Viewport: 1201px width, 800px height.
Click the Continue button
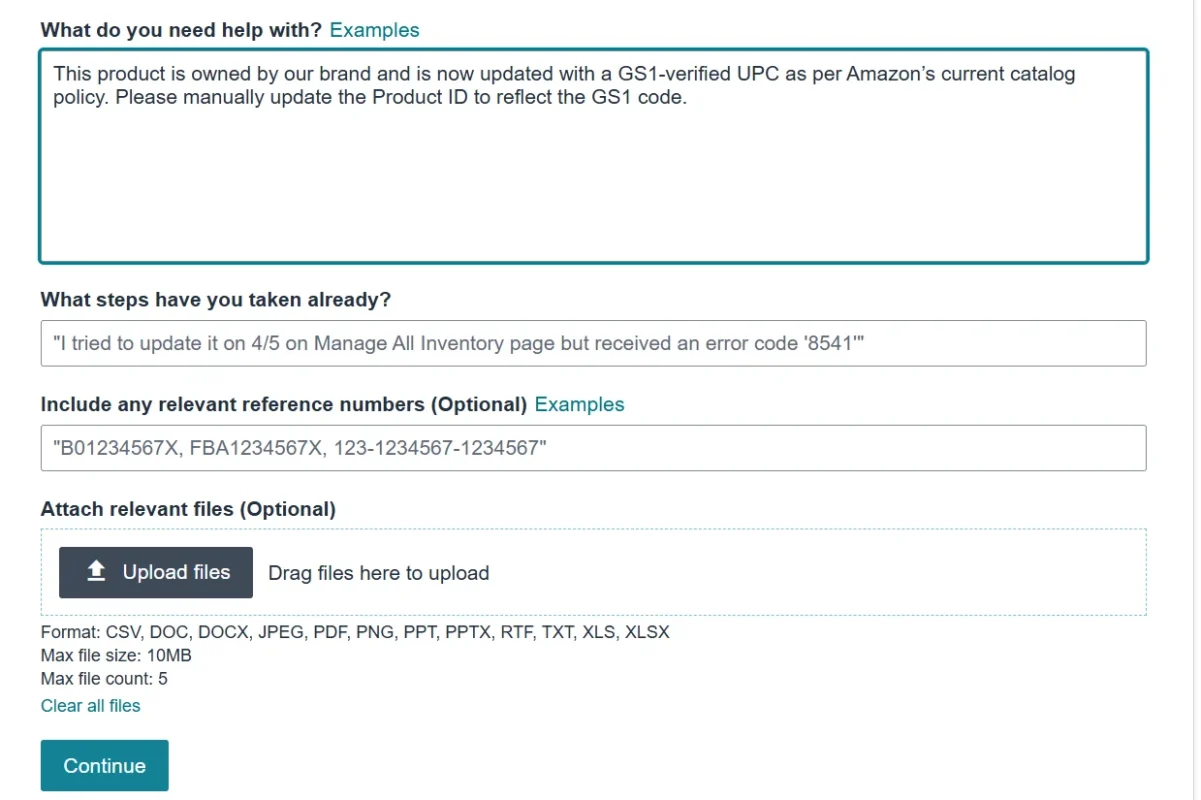tap(104, 765)
